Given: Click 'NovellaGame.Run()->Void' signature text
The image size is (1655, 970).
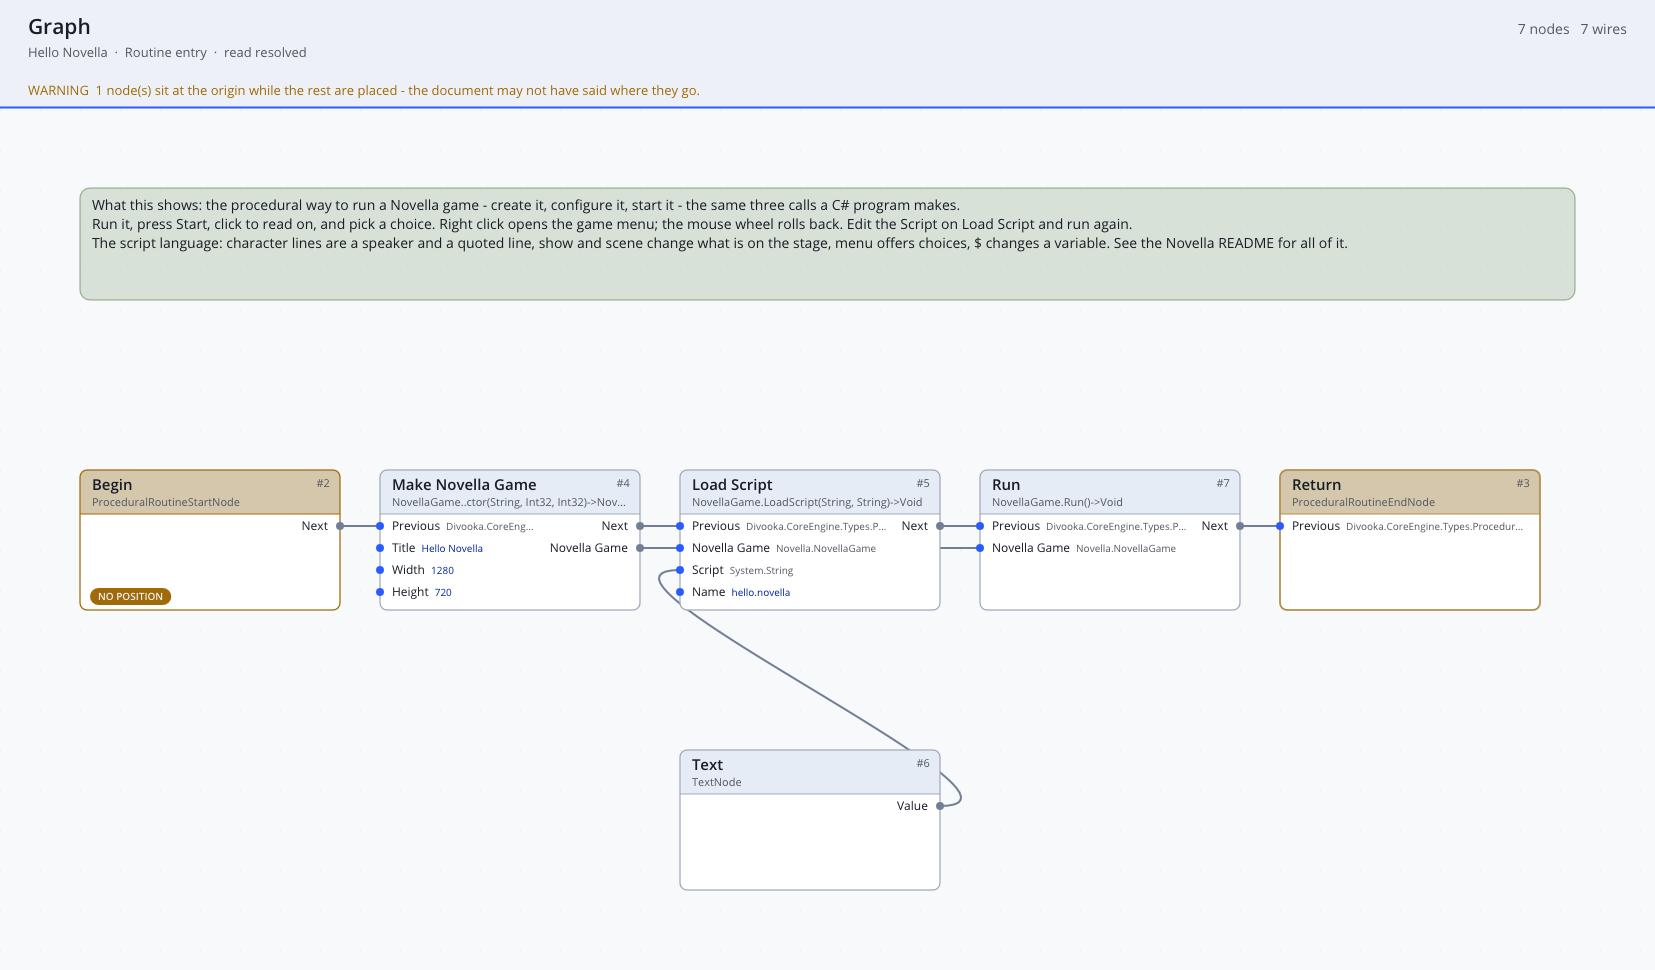Looking at the screenshot, I should click(1057, 502).
